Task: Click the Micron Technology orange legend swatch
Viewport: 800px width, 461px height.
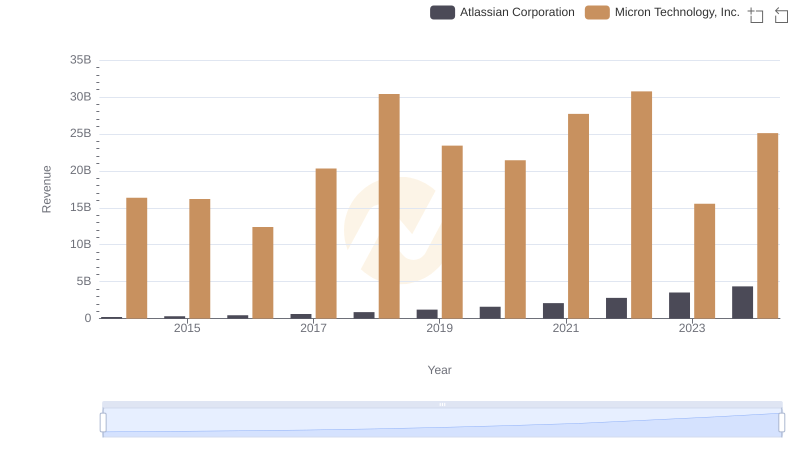Action: pos(597,12)
